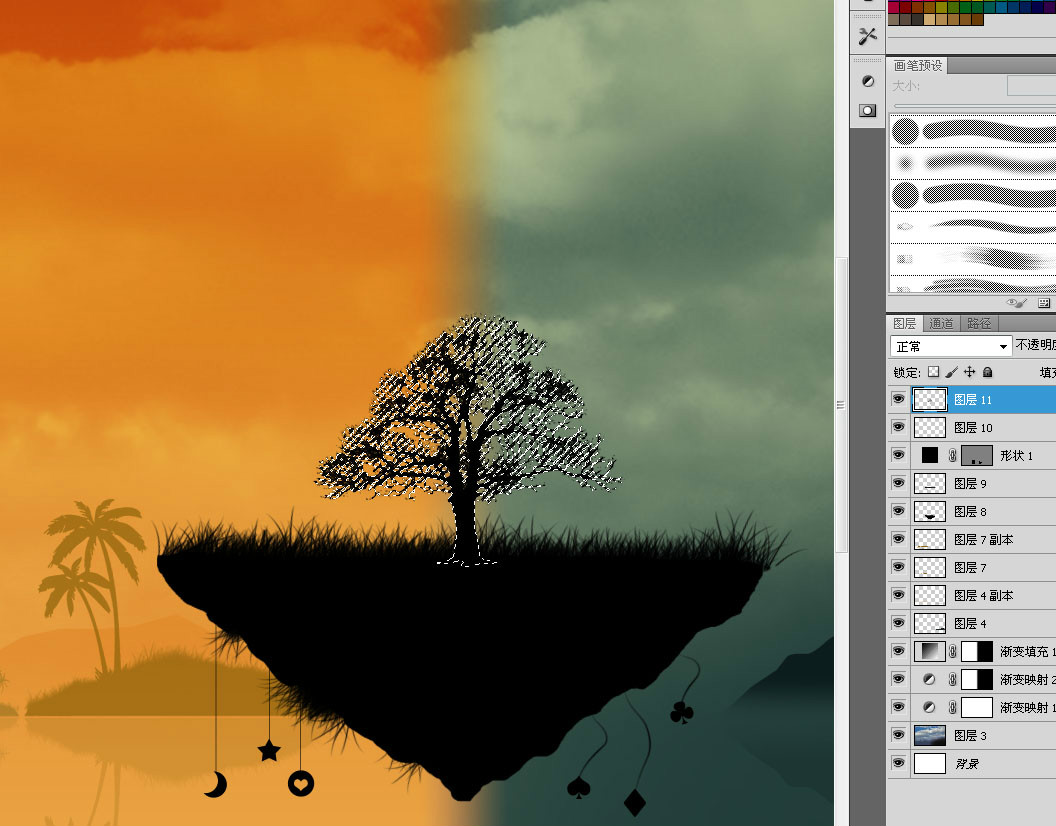Viewport: 1056px width, 826px height.
Task: Click white mask thumbnail of 渐变映射 1
Action: [977, 707]
